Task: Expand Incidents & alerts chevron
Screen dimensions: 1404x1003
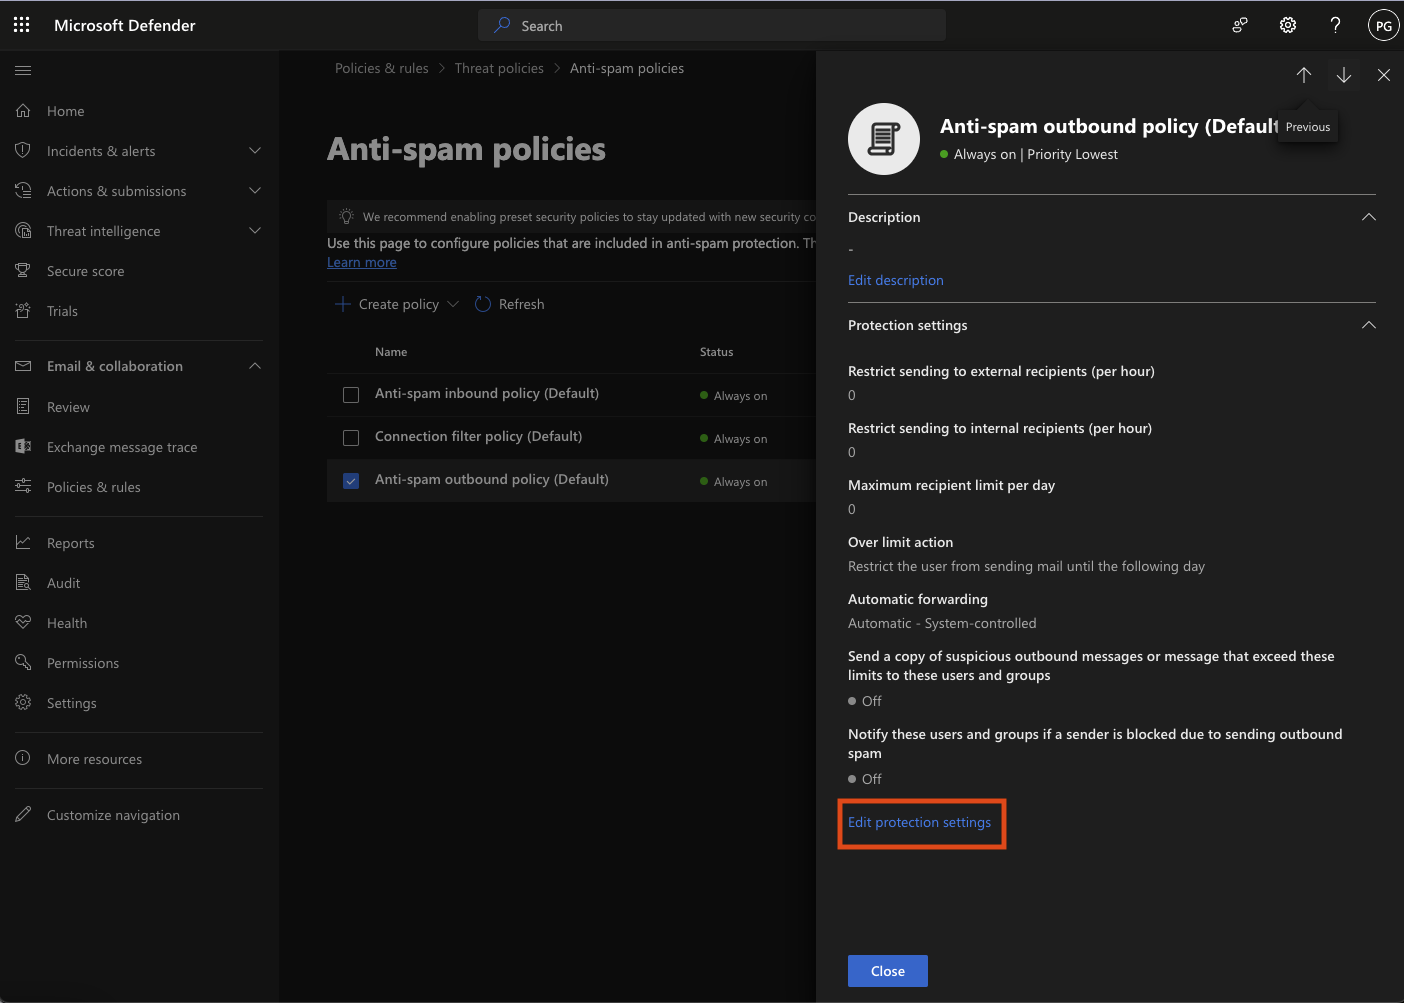Action: point(255,151)
